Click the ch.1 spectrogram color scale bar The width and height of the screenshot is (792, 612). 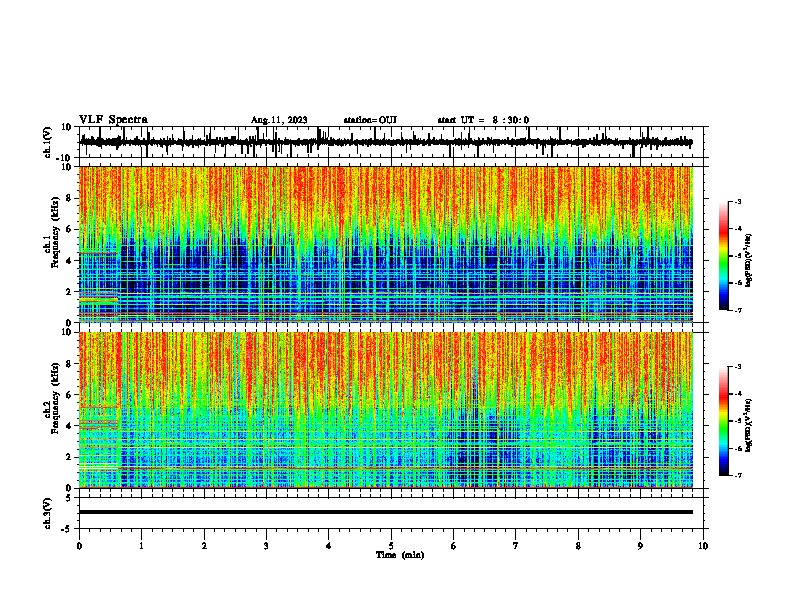click(x=724, y=256)
